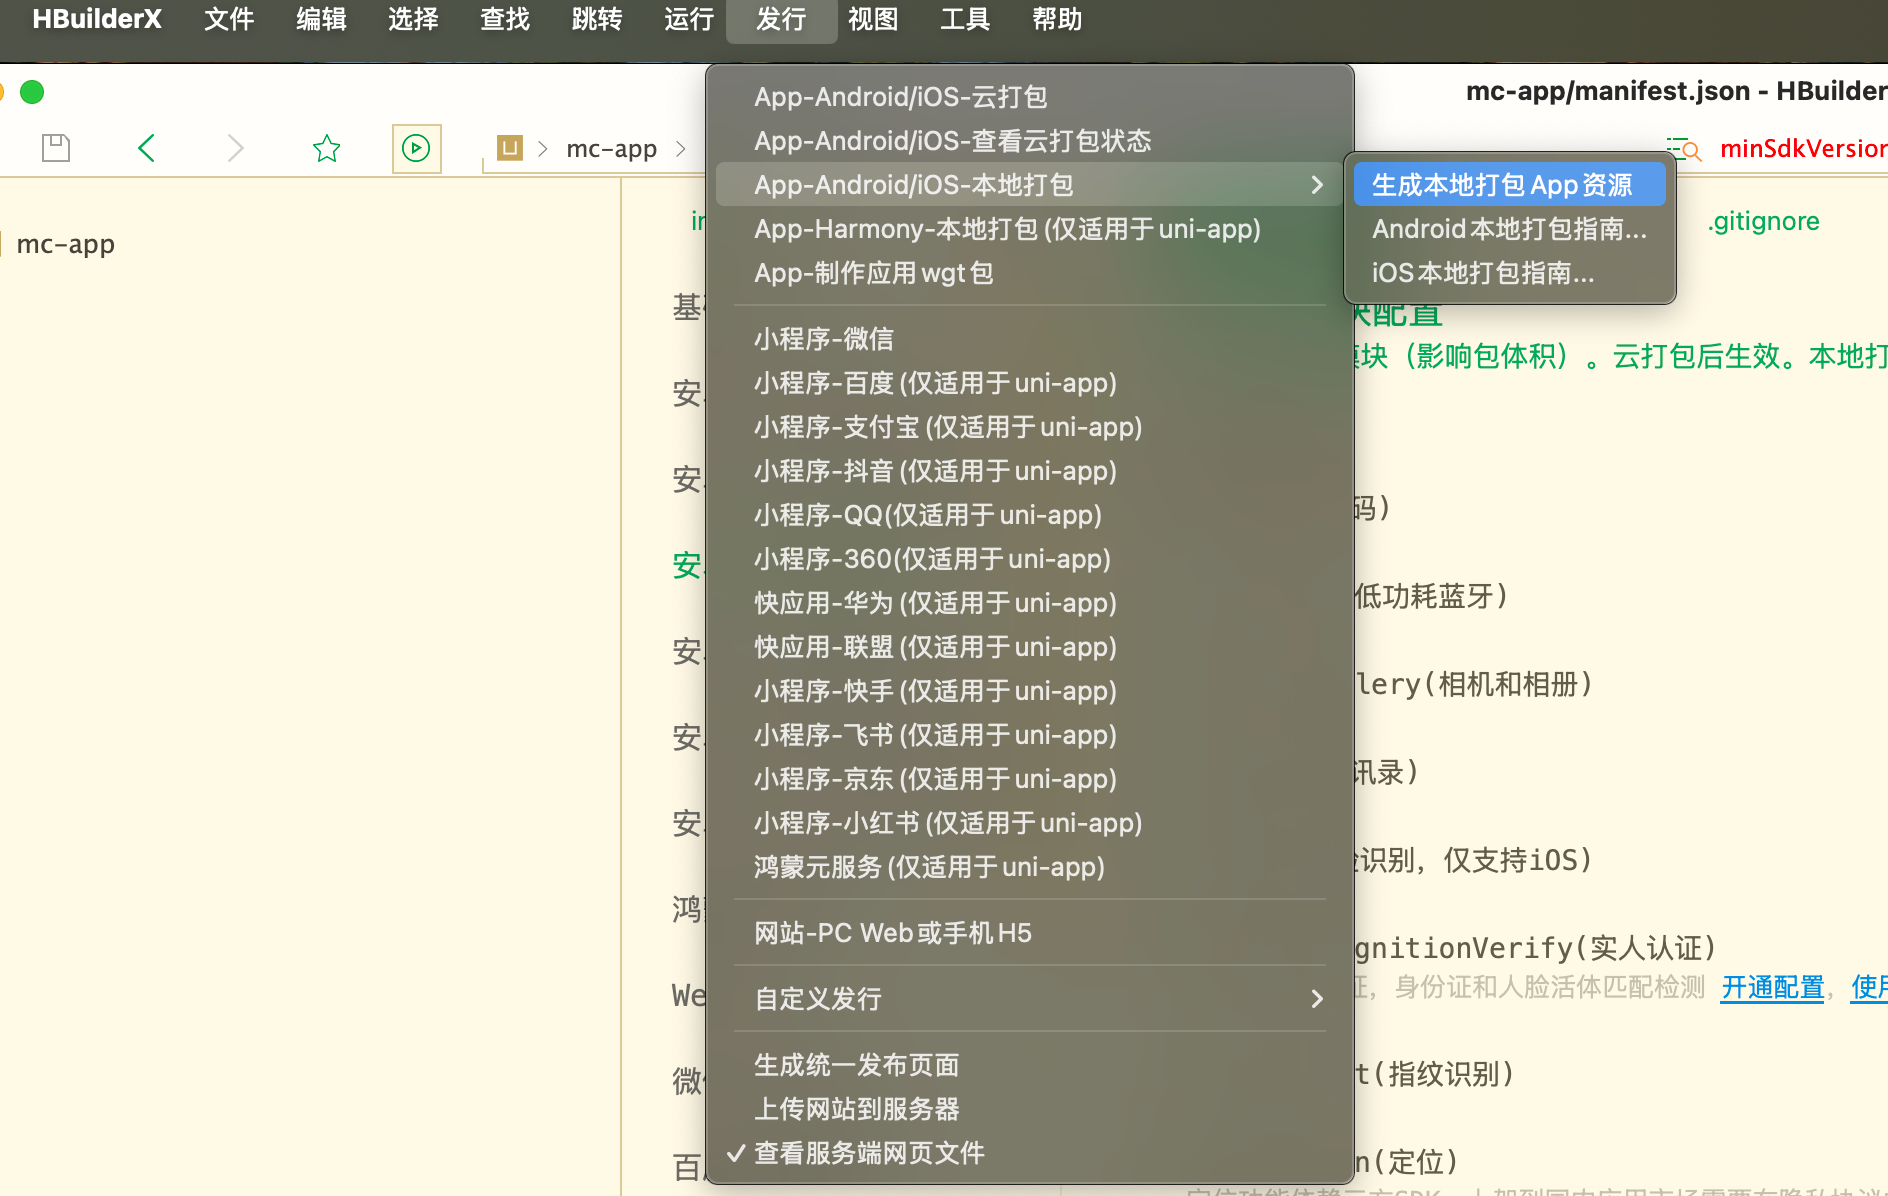This screenshot has width=1888, height=1196.
Task: Click the run play button icon
Action: (x=416, y=148)
